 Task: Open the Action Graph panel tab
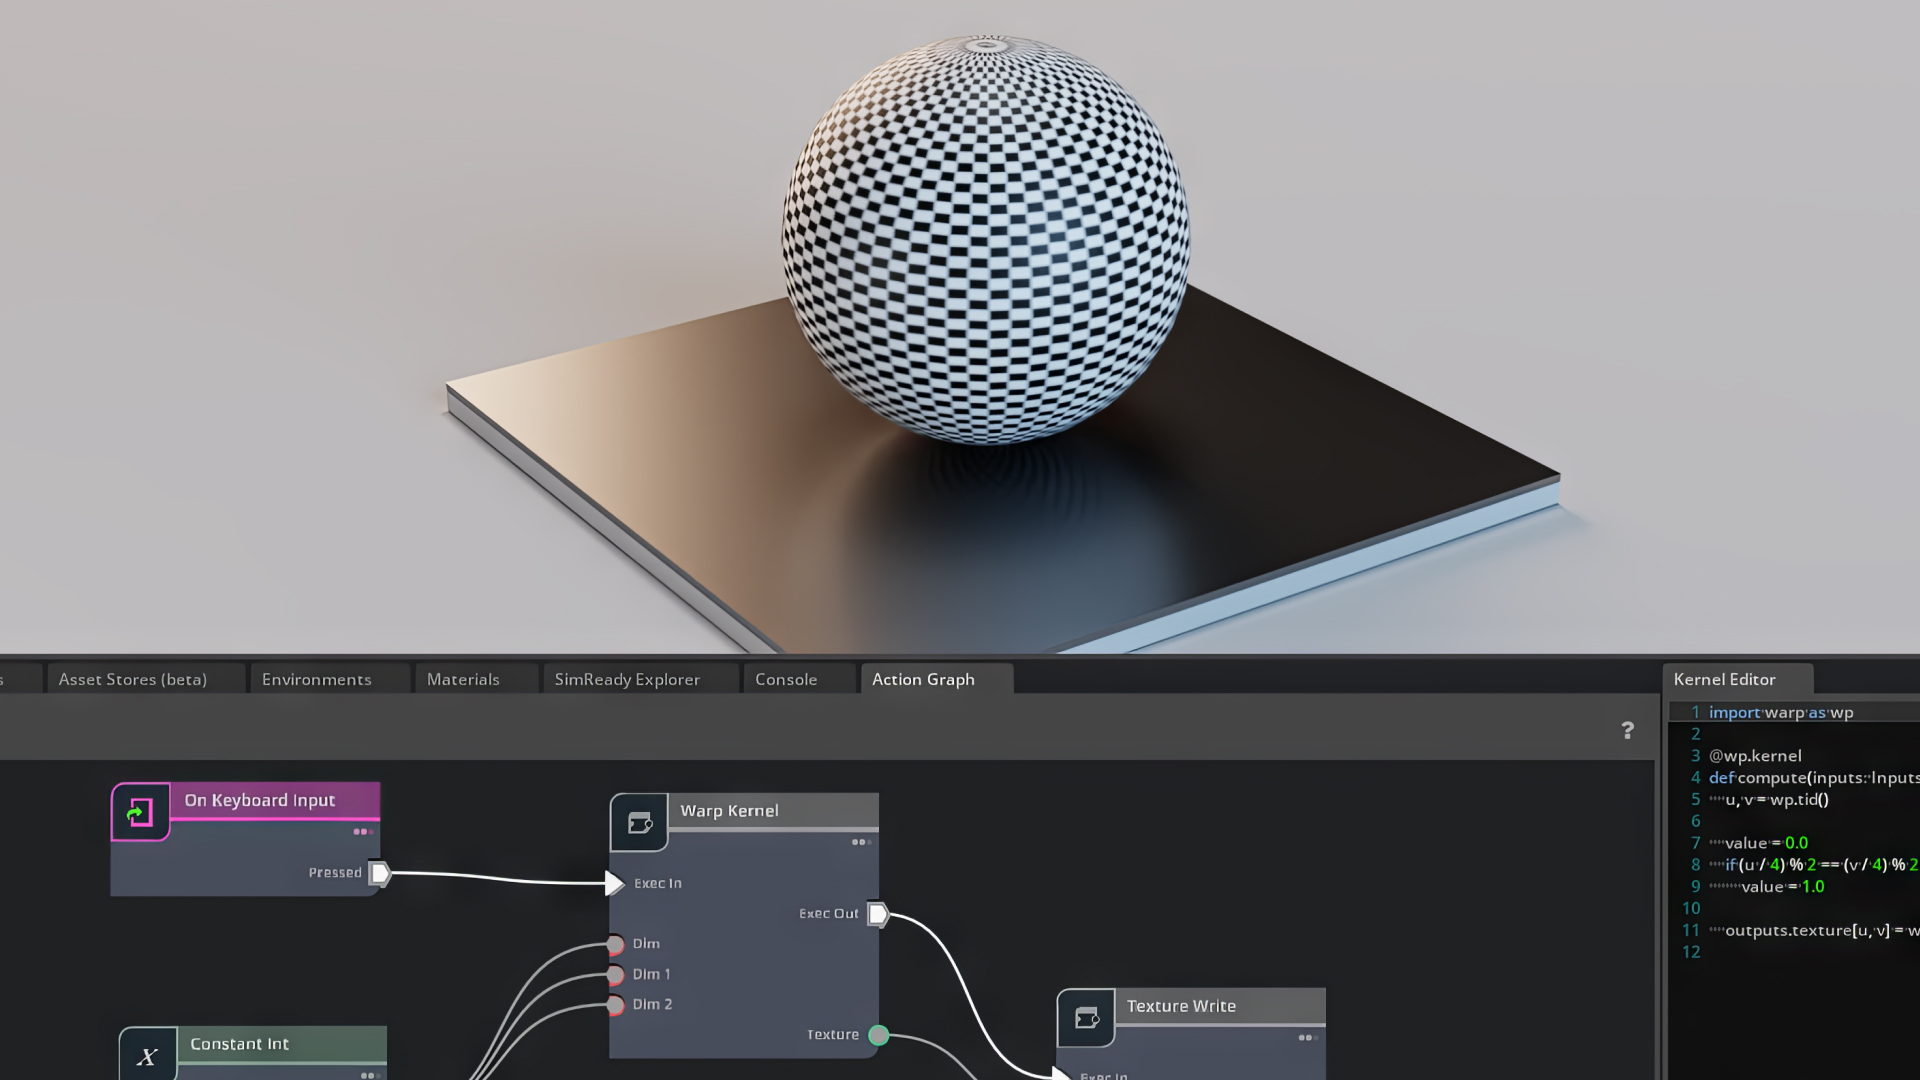[923, 679]
